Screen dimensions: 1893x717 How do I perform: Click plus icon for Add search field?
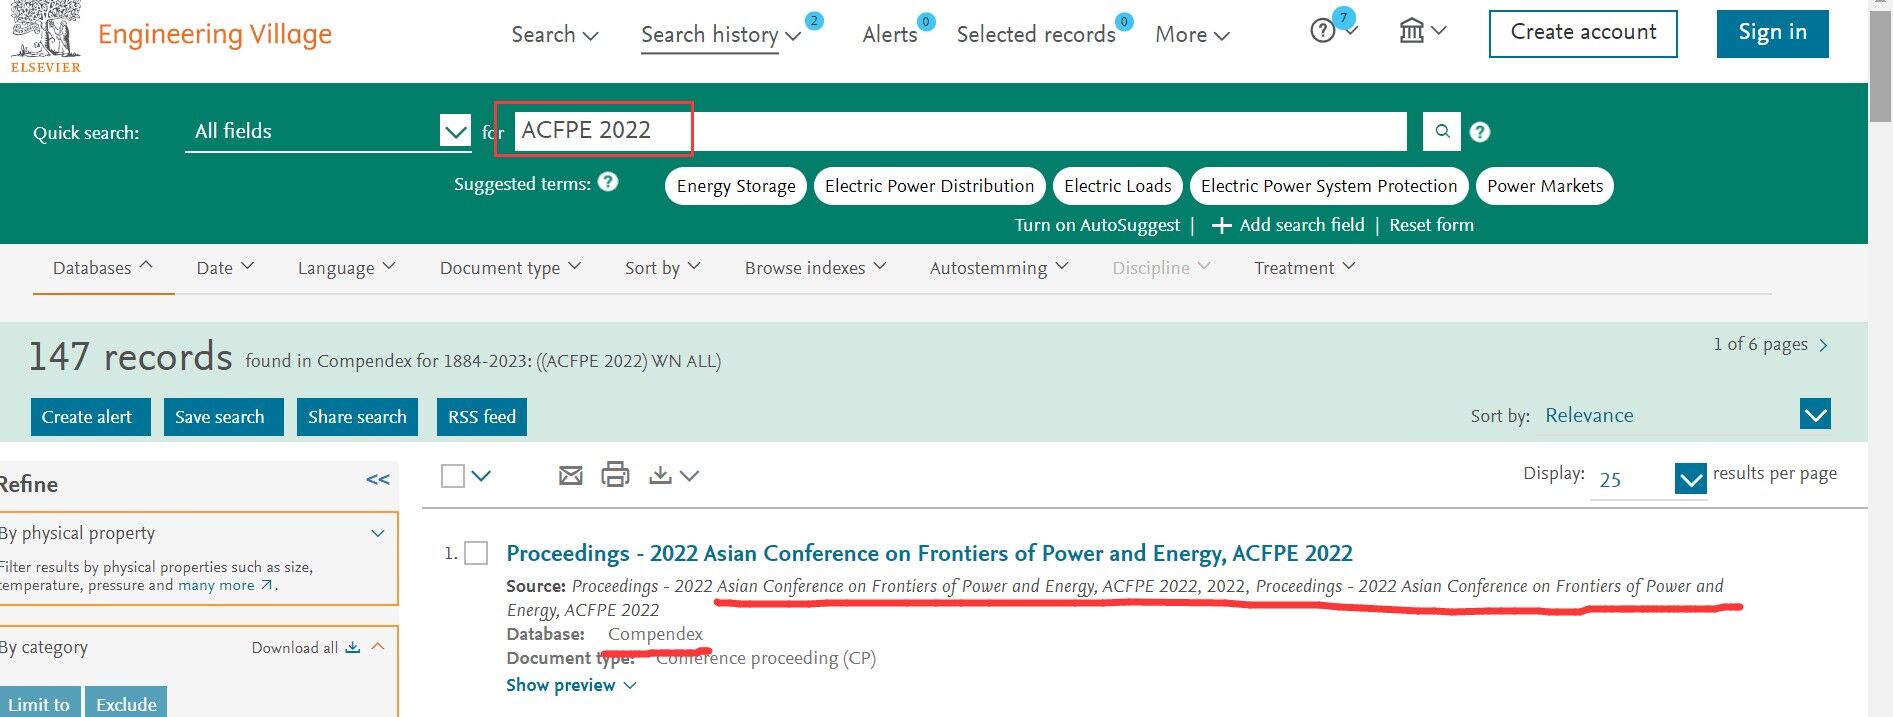(x=1221, y=226)
